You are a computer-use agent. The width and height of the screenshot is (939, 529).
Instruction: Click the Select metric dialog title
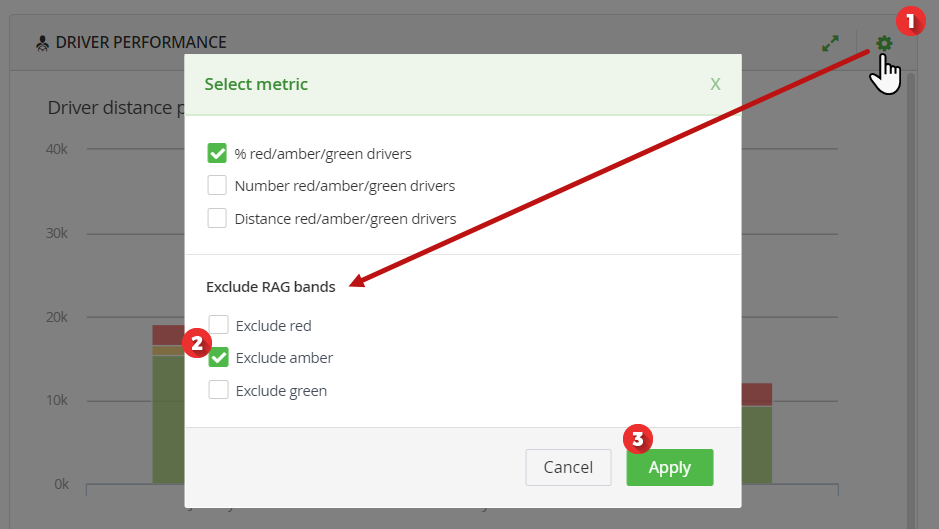[x=256, y=84]
